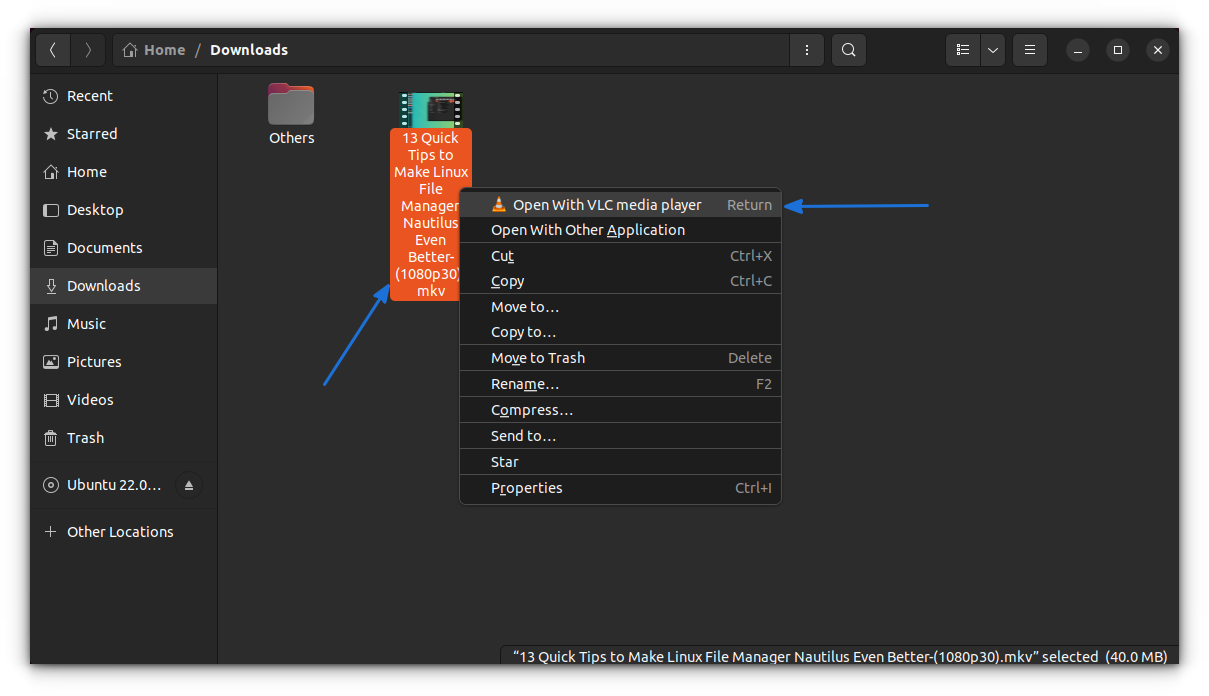Viewport: 1209px width, 696px height.
Task: Select the mkv video file thumbnail
Action: point(431,108)
